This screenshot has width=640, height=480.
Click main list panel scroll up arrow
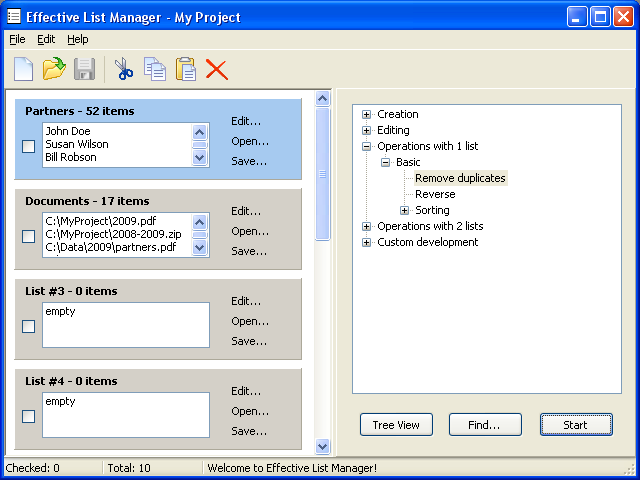pyautogui.click(x=322, y=98)
